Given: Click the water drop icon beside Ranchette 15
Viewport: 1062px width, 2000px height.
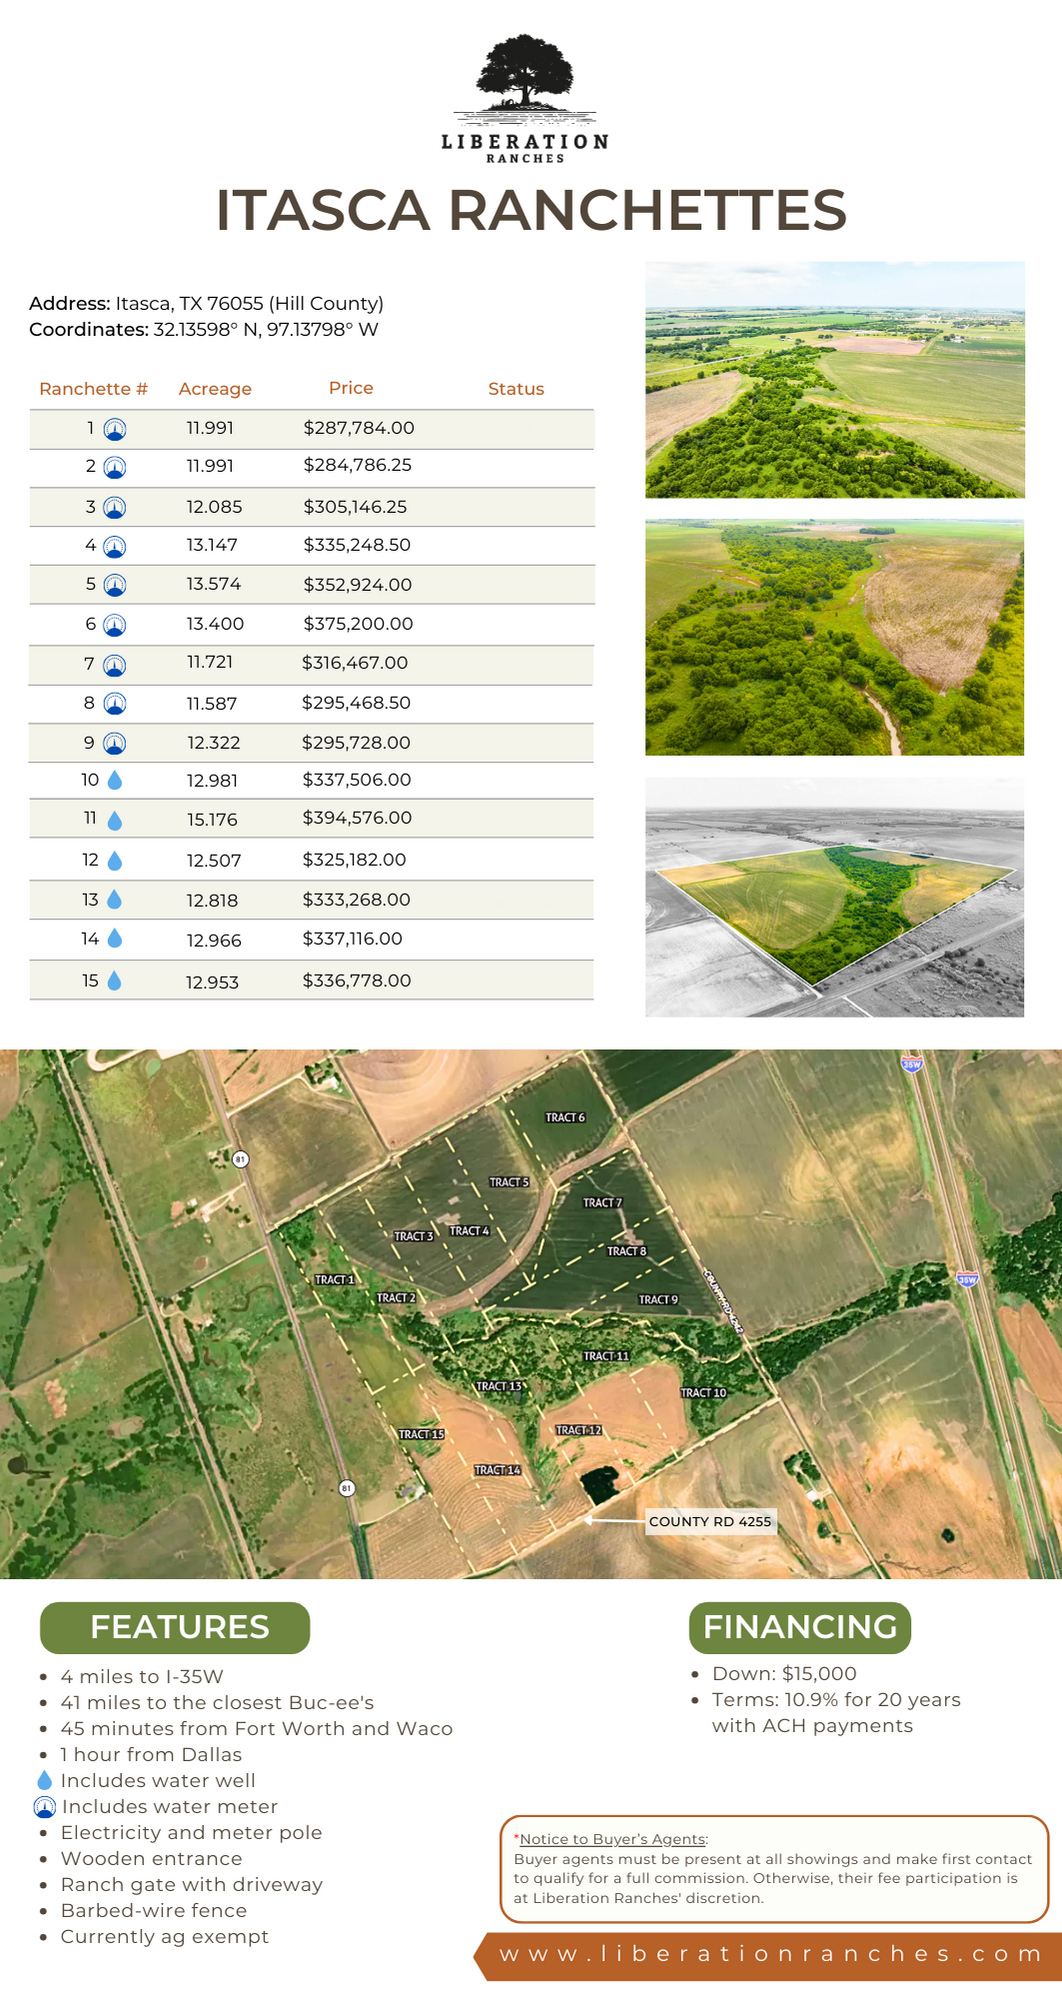Looking at the screenshot, I should pos(114,981).
